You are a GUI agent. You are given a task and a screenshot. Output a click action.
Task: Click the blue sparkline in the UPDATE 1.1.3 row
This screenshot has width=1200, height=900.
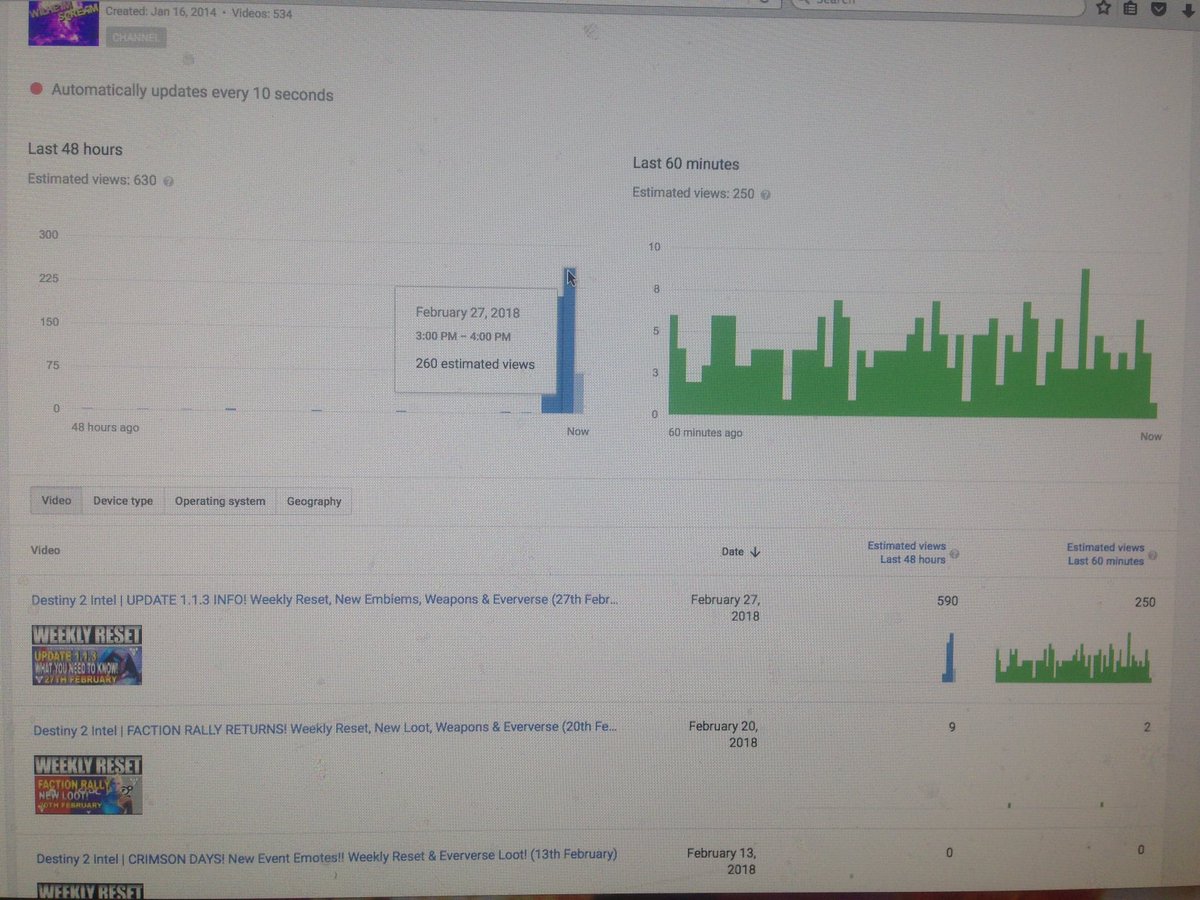point(949,658)
